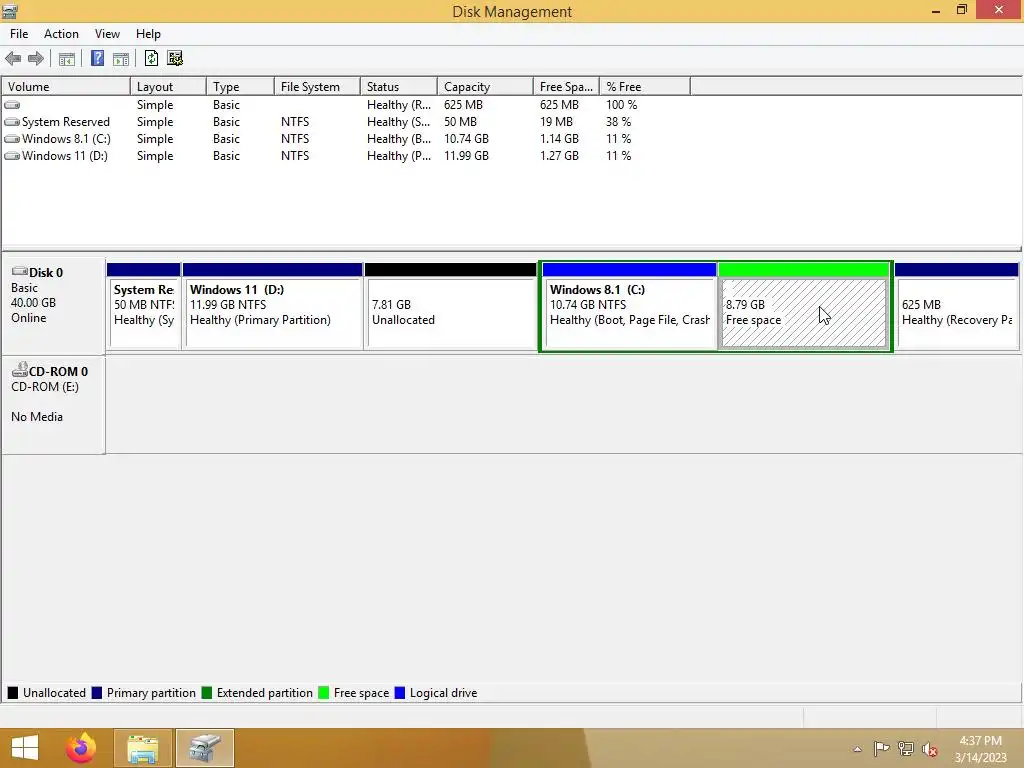Sort by the % Free column header

point(645,86)
